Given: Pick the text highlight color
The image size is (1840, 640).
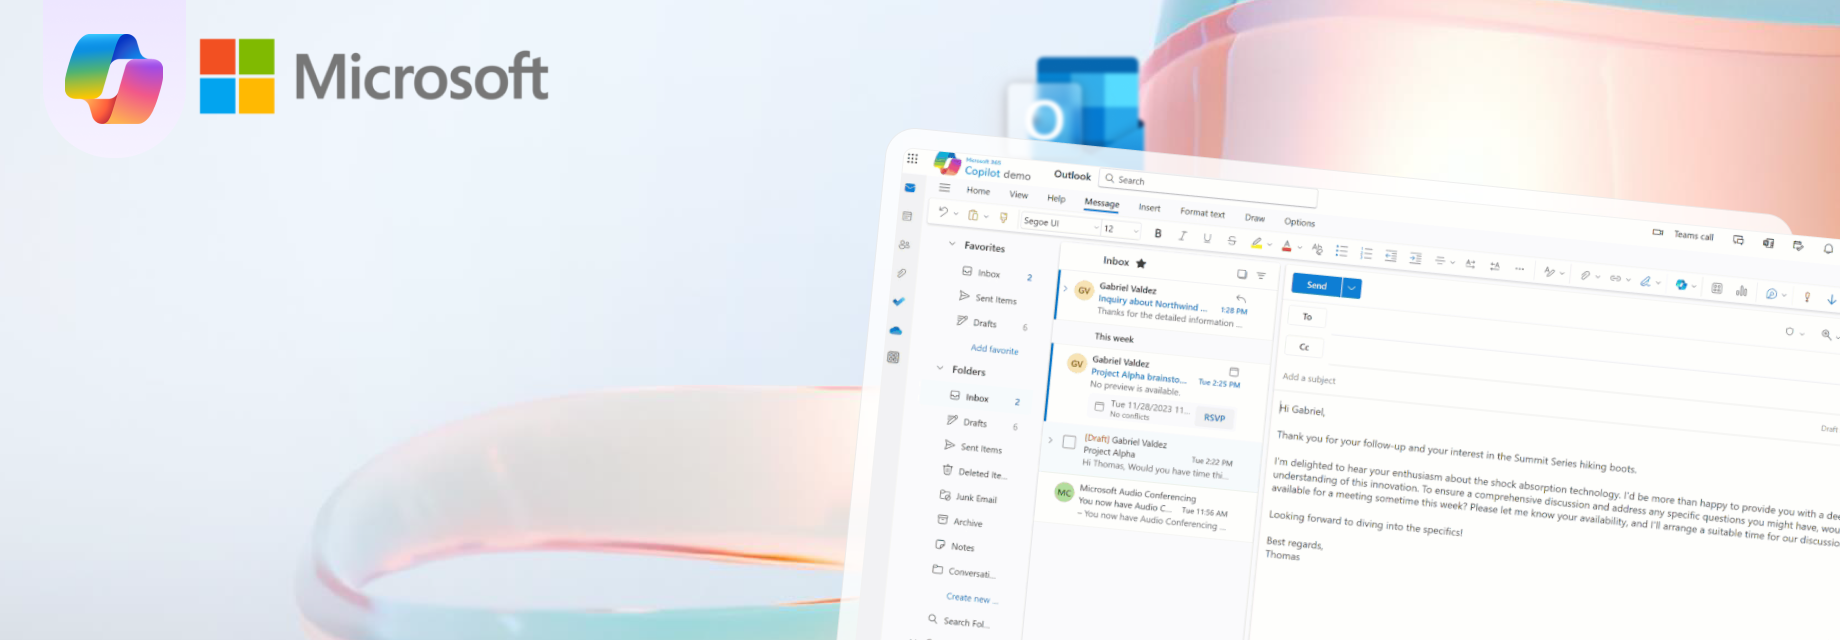Looking at the screenshot, I should pyautogui.click(x=1257, y=243).
